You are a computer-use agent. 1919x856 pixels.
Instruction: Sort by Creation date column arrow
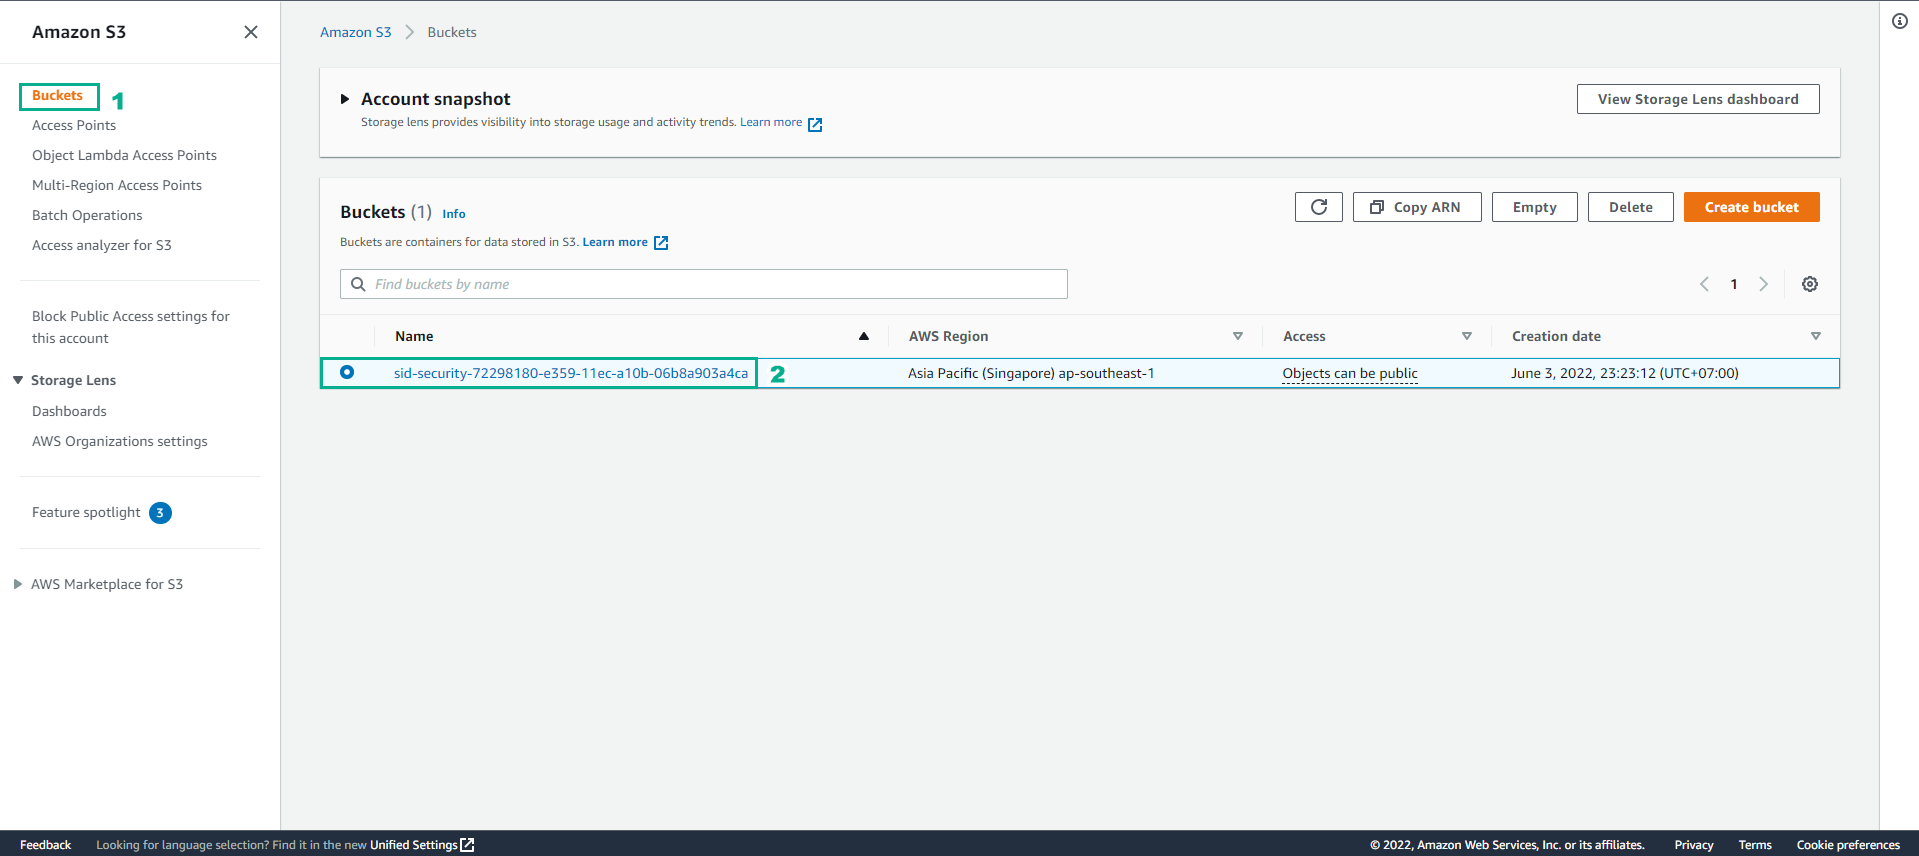tap(1816, 336)
